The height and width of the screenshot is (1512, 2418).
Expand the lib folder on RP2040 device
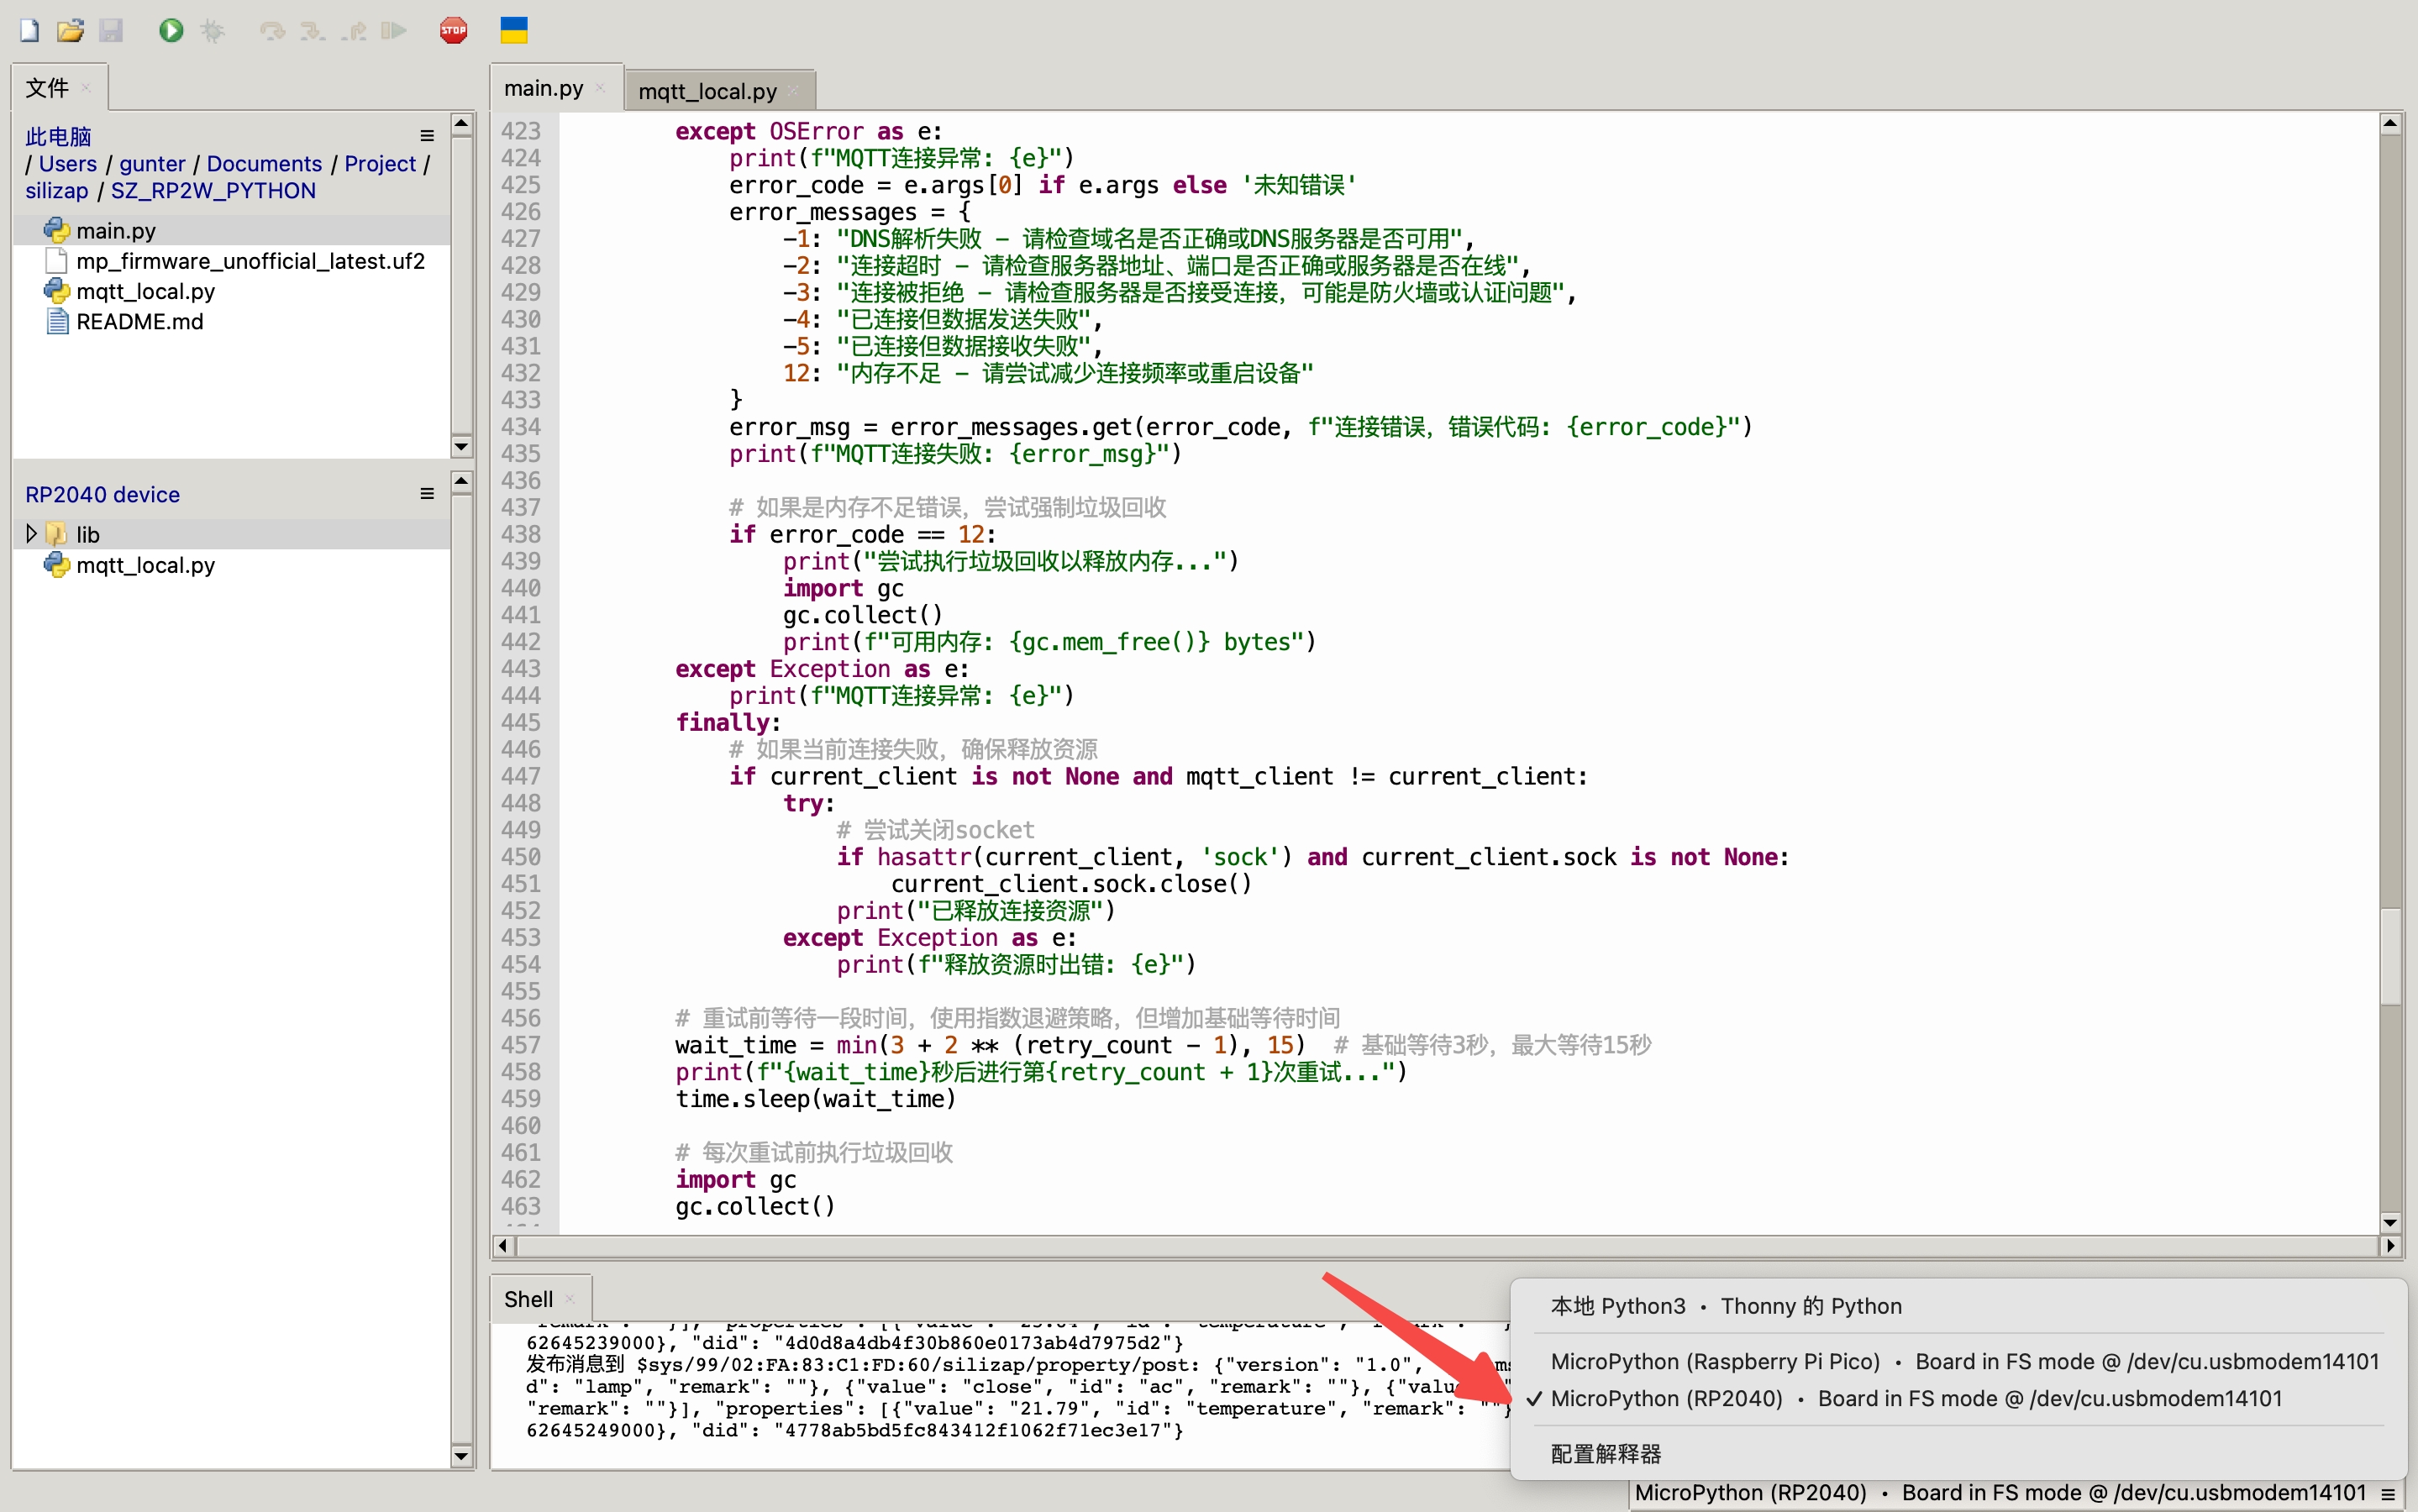coord(31,533)
